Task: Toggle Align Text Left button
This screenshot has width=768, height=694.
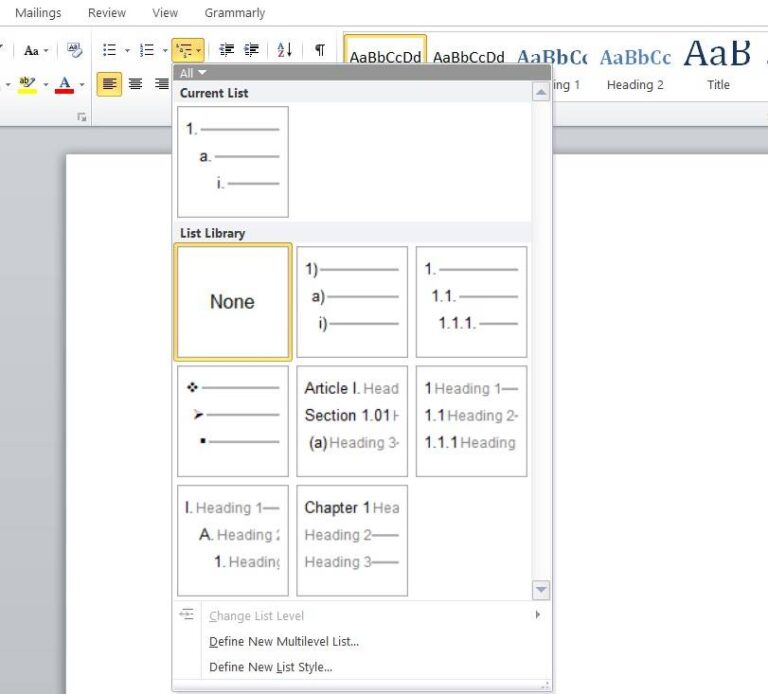Action: click(109, 84)
